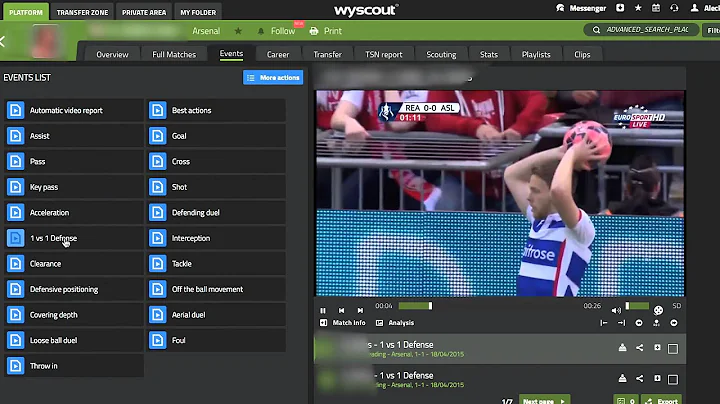This screenshot has width=720, height=404.
Task: Switch to the Full Matches tab
Action: (x=174, y=55)
